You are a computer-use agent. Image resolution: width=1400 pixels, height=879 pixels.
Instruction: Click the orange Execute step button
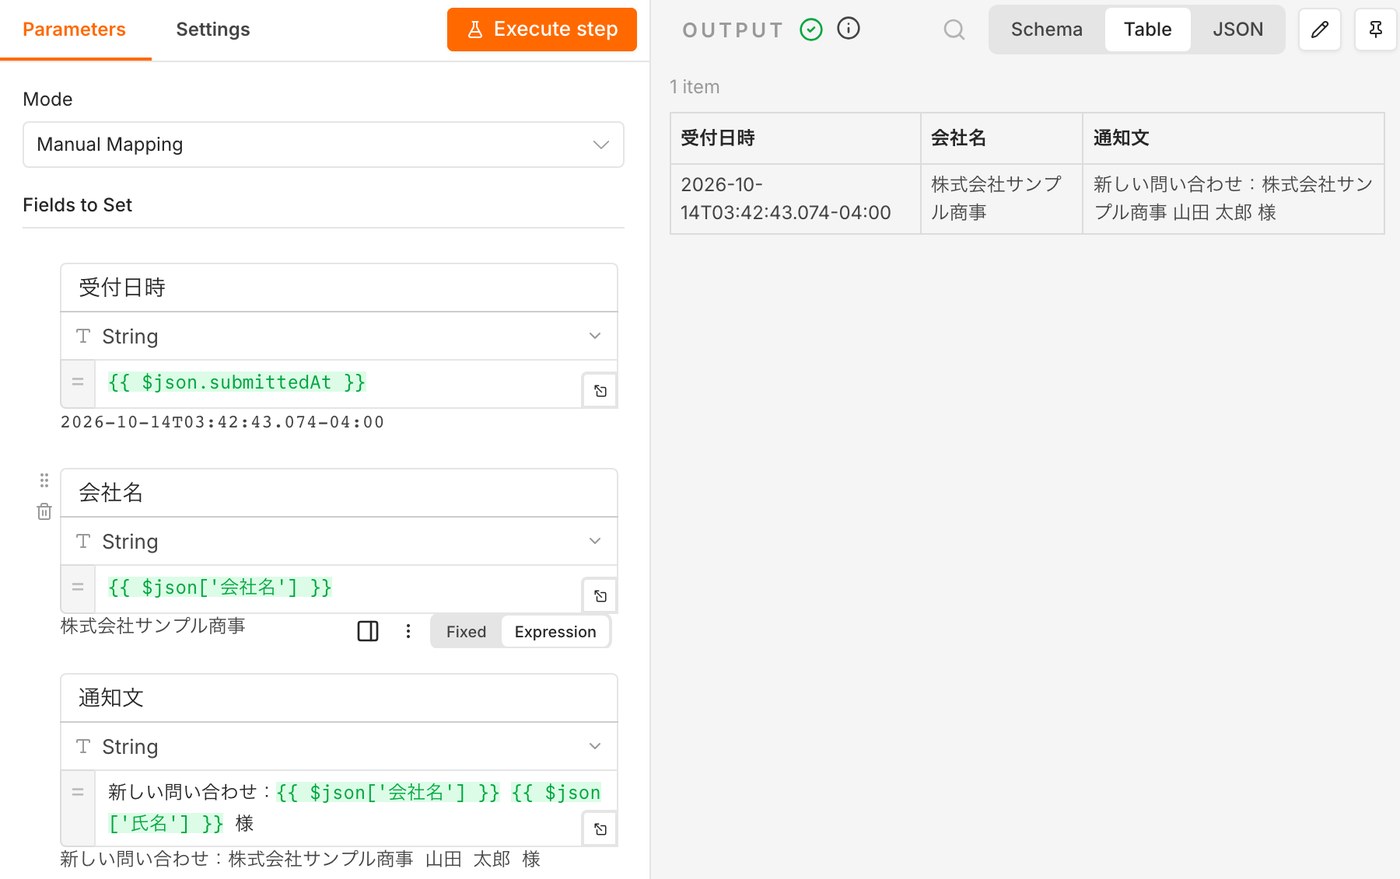[542, 29]
